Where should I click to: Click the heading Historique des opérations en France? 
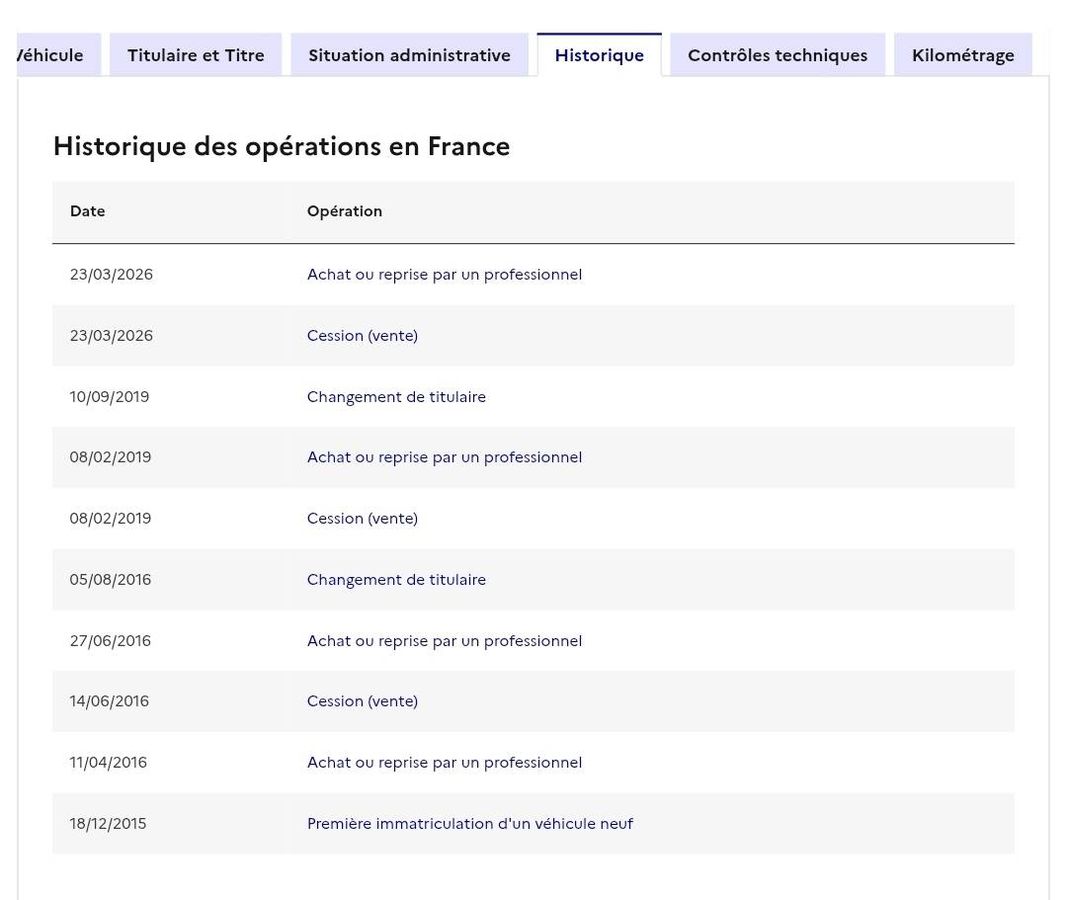(x=281, y=147)
